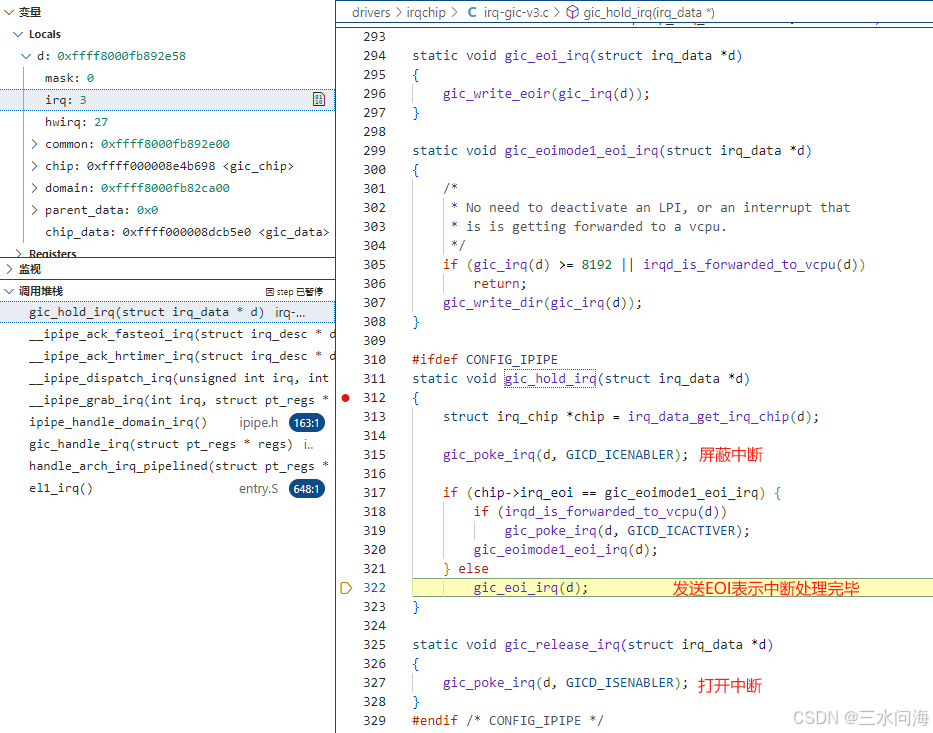
Task: Select gic_handle_irq stack frame
Action: coord(167,444)
